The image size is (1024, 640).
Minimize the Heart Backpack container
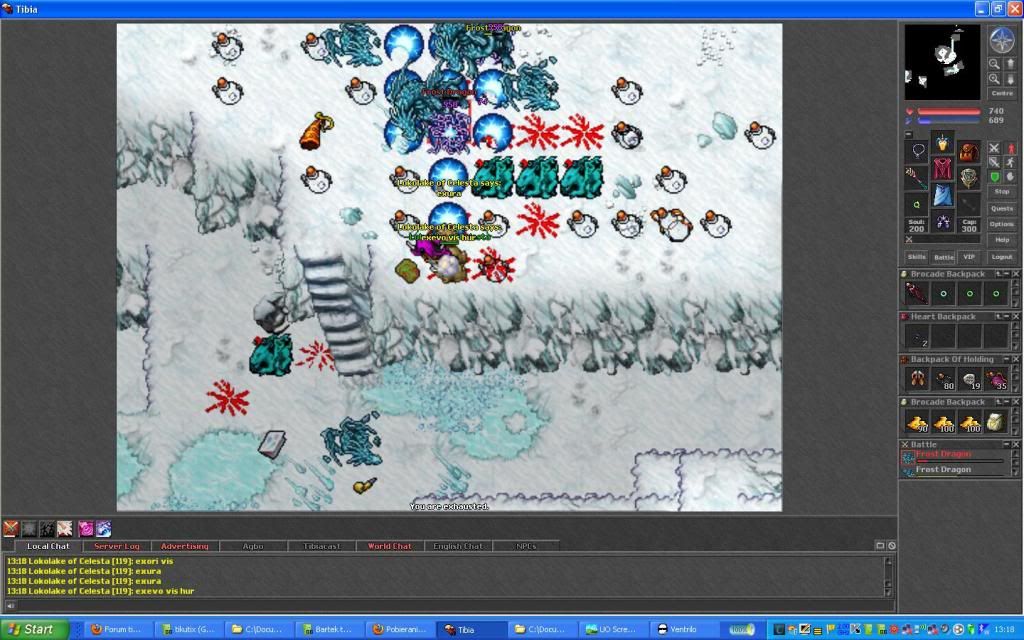pyautogui.click(x=1006, y=317)
